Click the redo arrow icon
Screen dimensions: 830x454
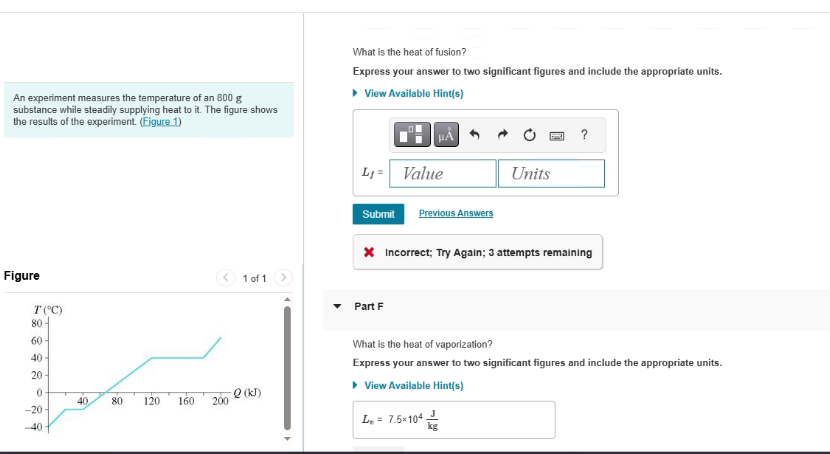pos(502,135)
